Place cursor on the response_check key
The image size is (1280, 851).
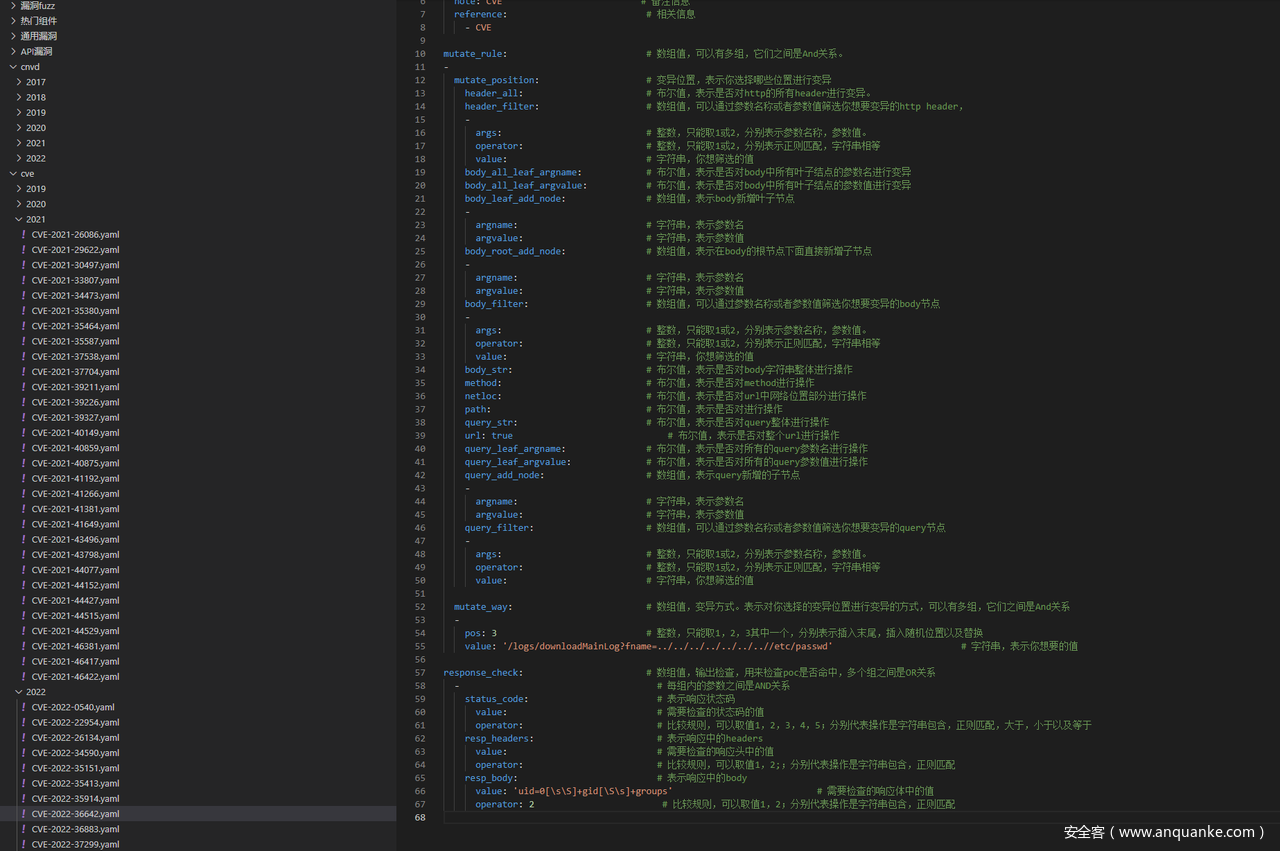click(481, 673)
